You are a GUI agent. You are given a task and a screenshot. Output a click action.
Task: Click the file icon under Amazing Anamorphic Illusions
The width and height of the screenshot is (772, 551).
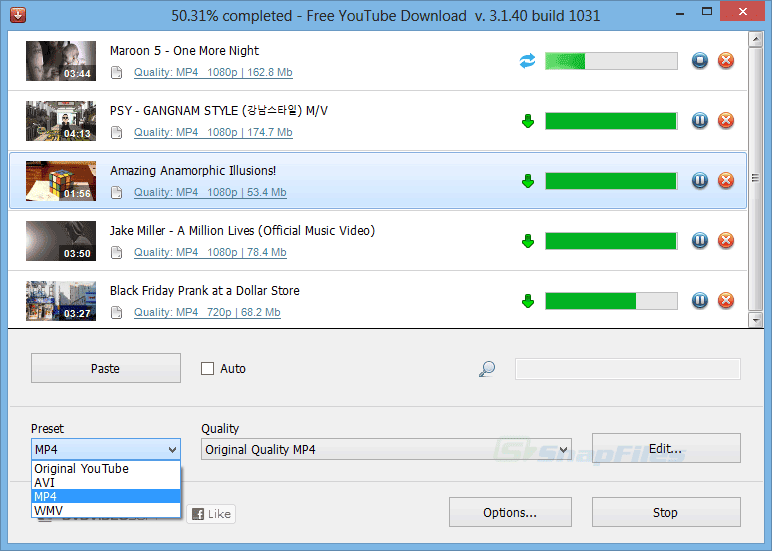coord(117,193)
